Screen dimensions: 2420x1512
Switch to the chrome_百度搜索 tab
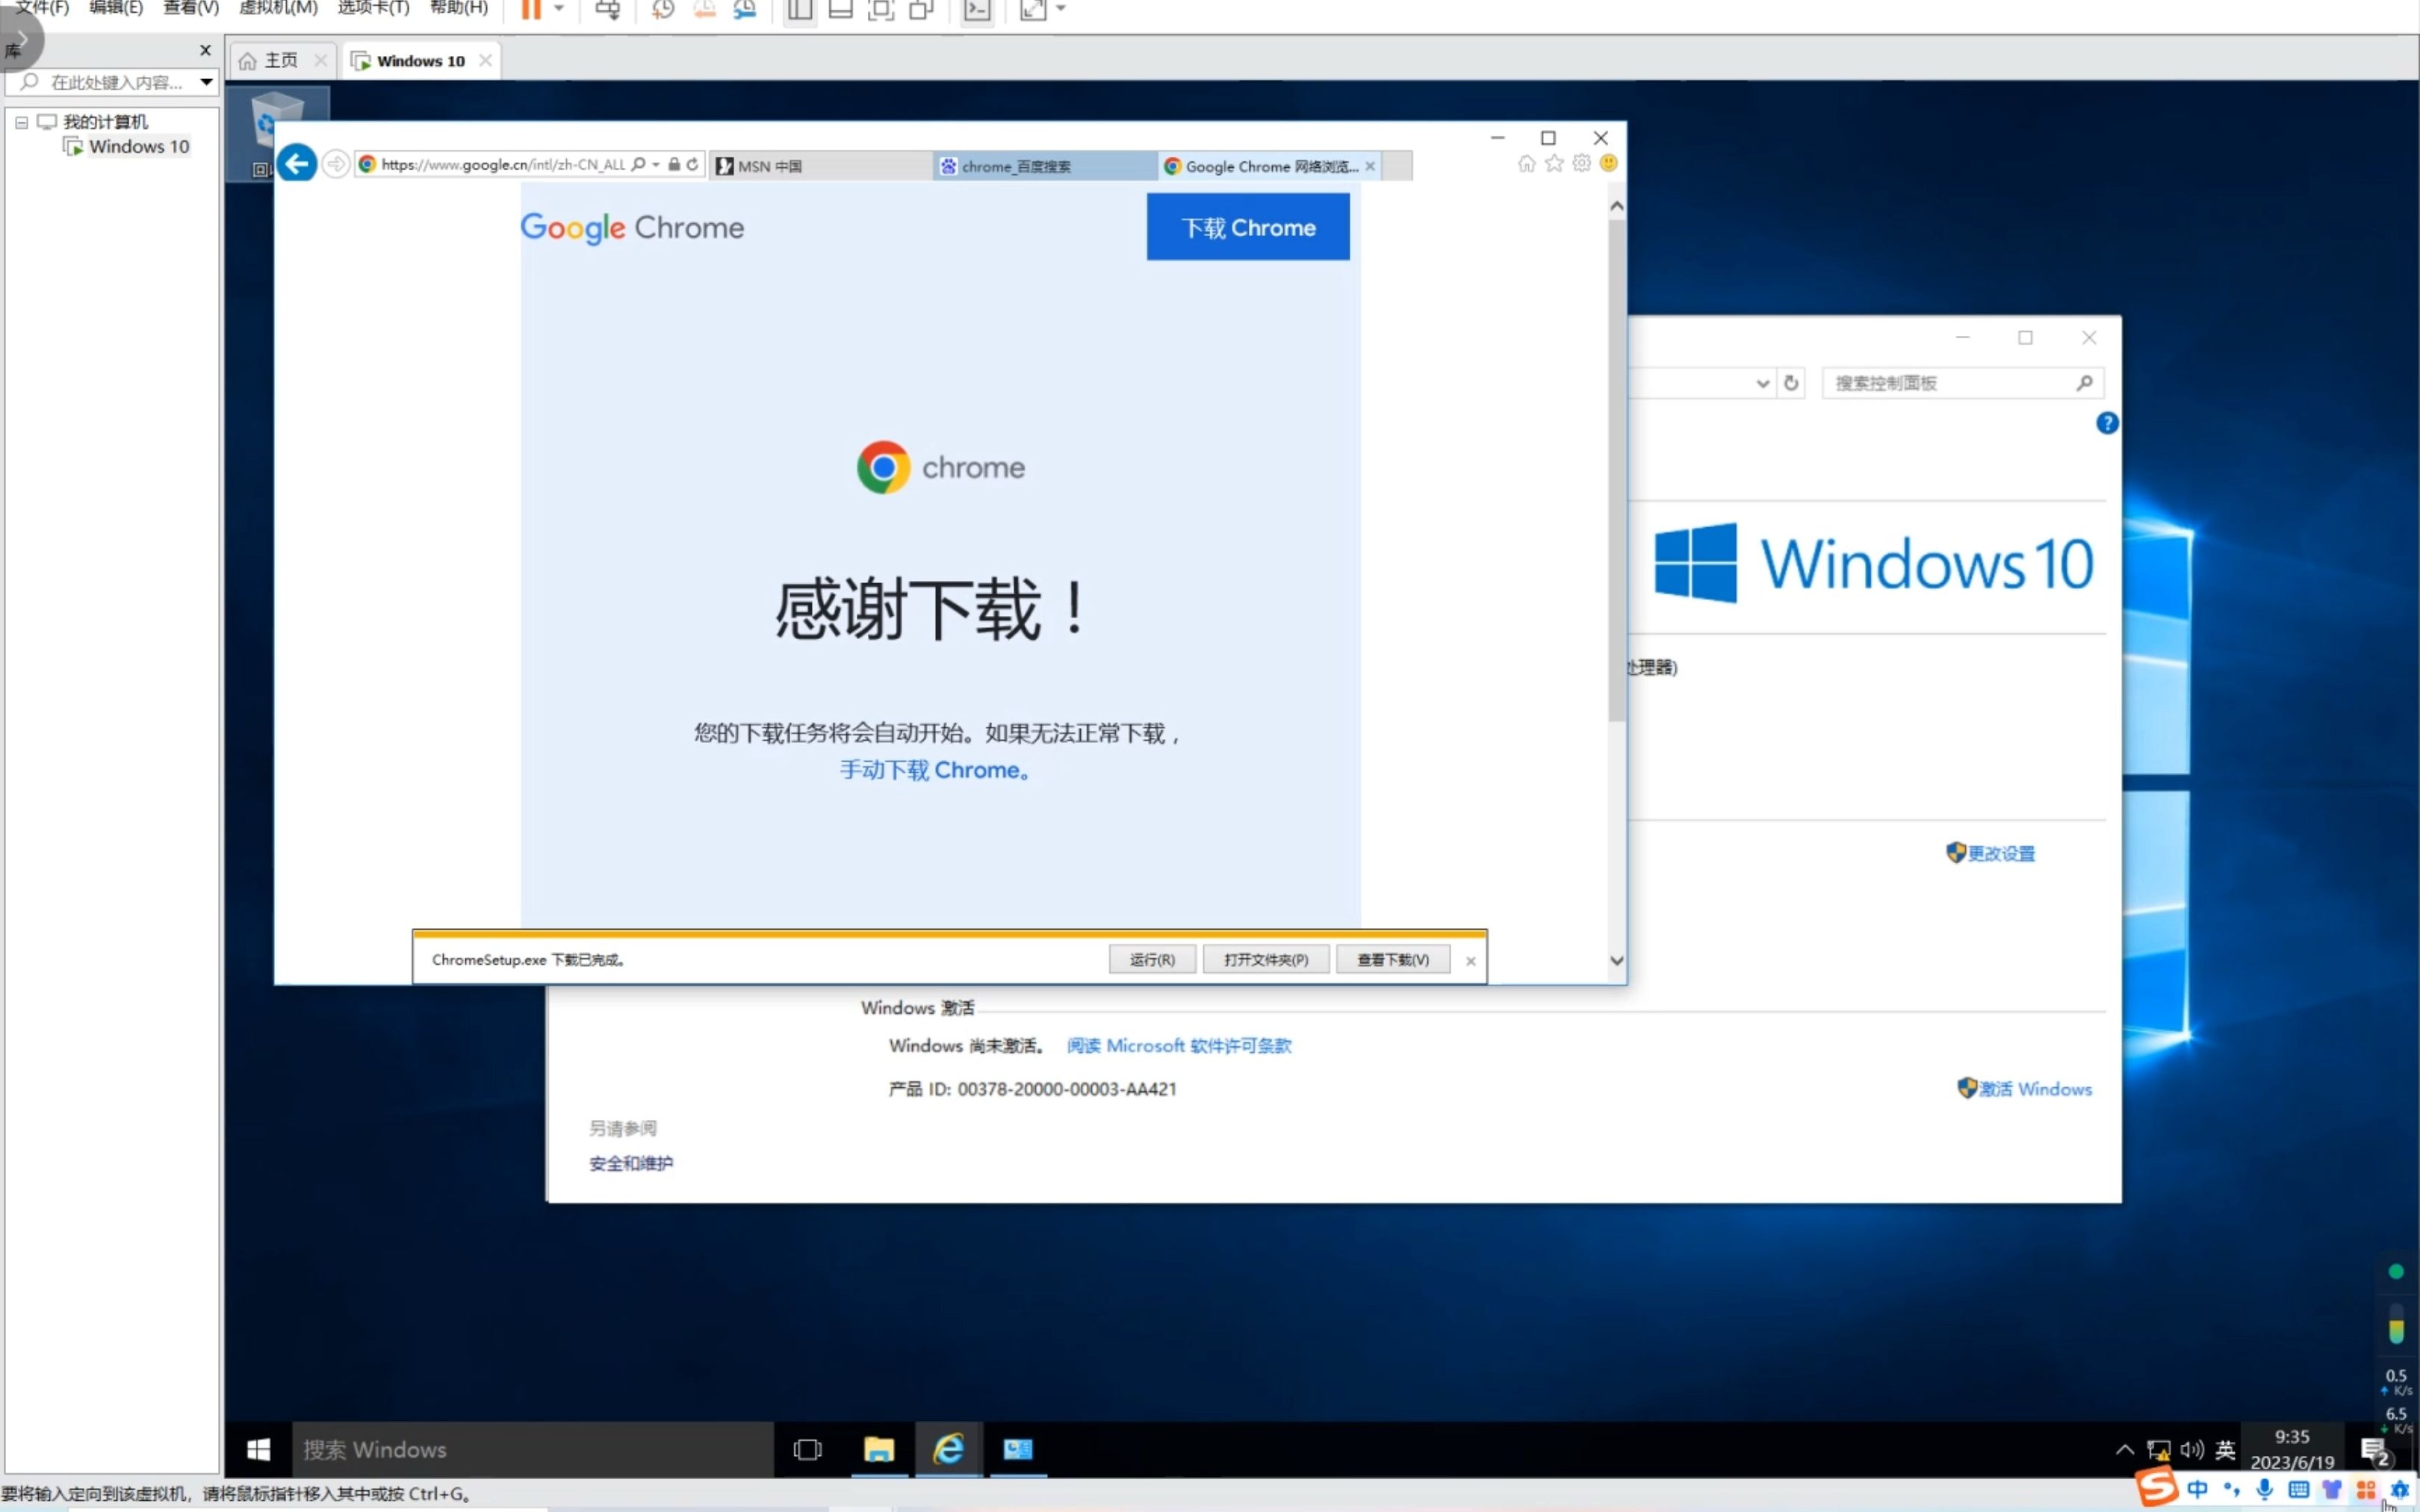pos(1045,166)
